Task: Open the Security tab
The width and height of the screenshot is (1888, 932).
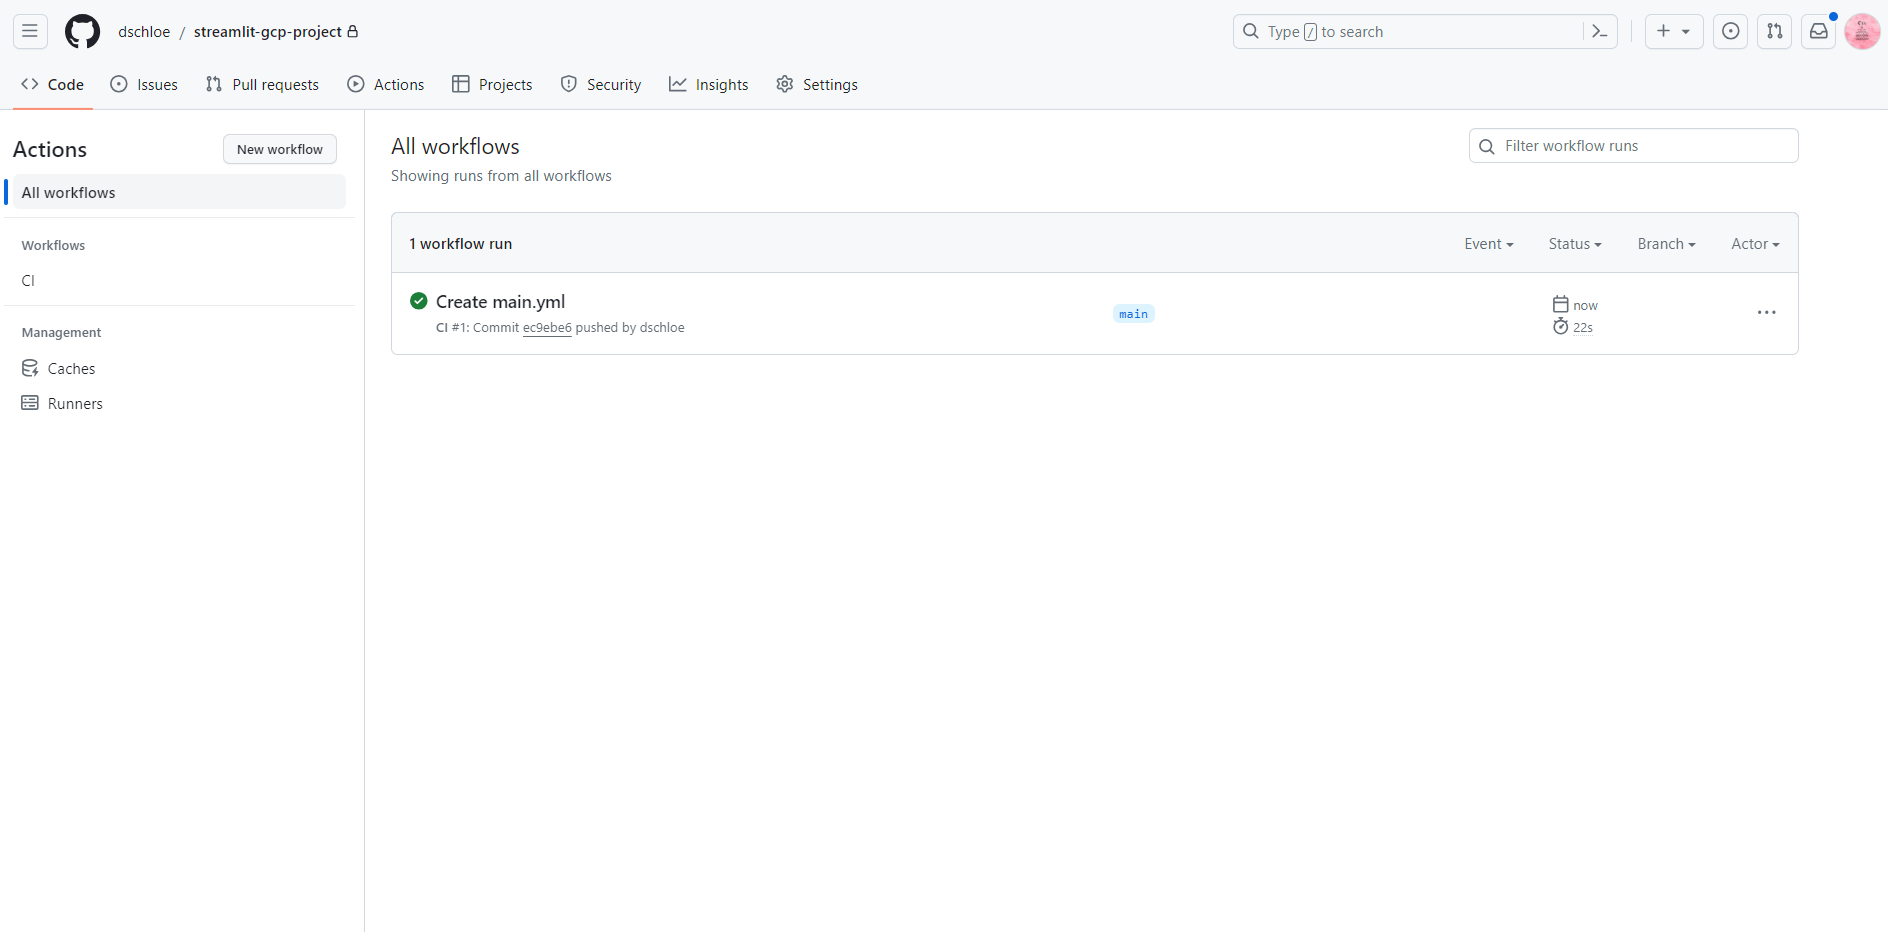Action: [x=601, y=85]
